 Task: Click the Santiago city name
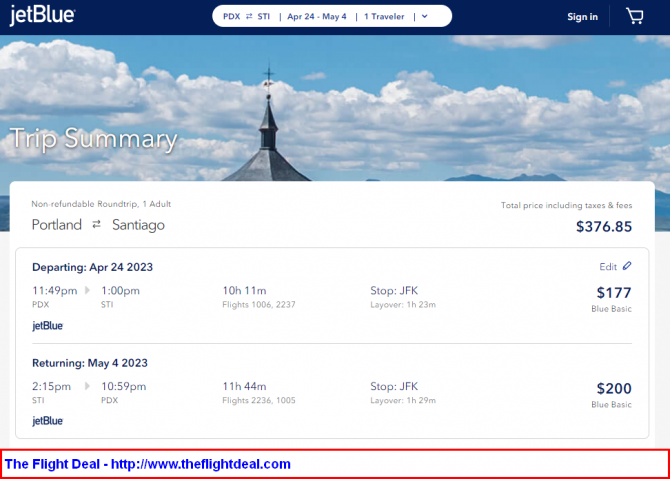click(138, 225)
